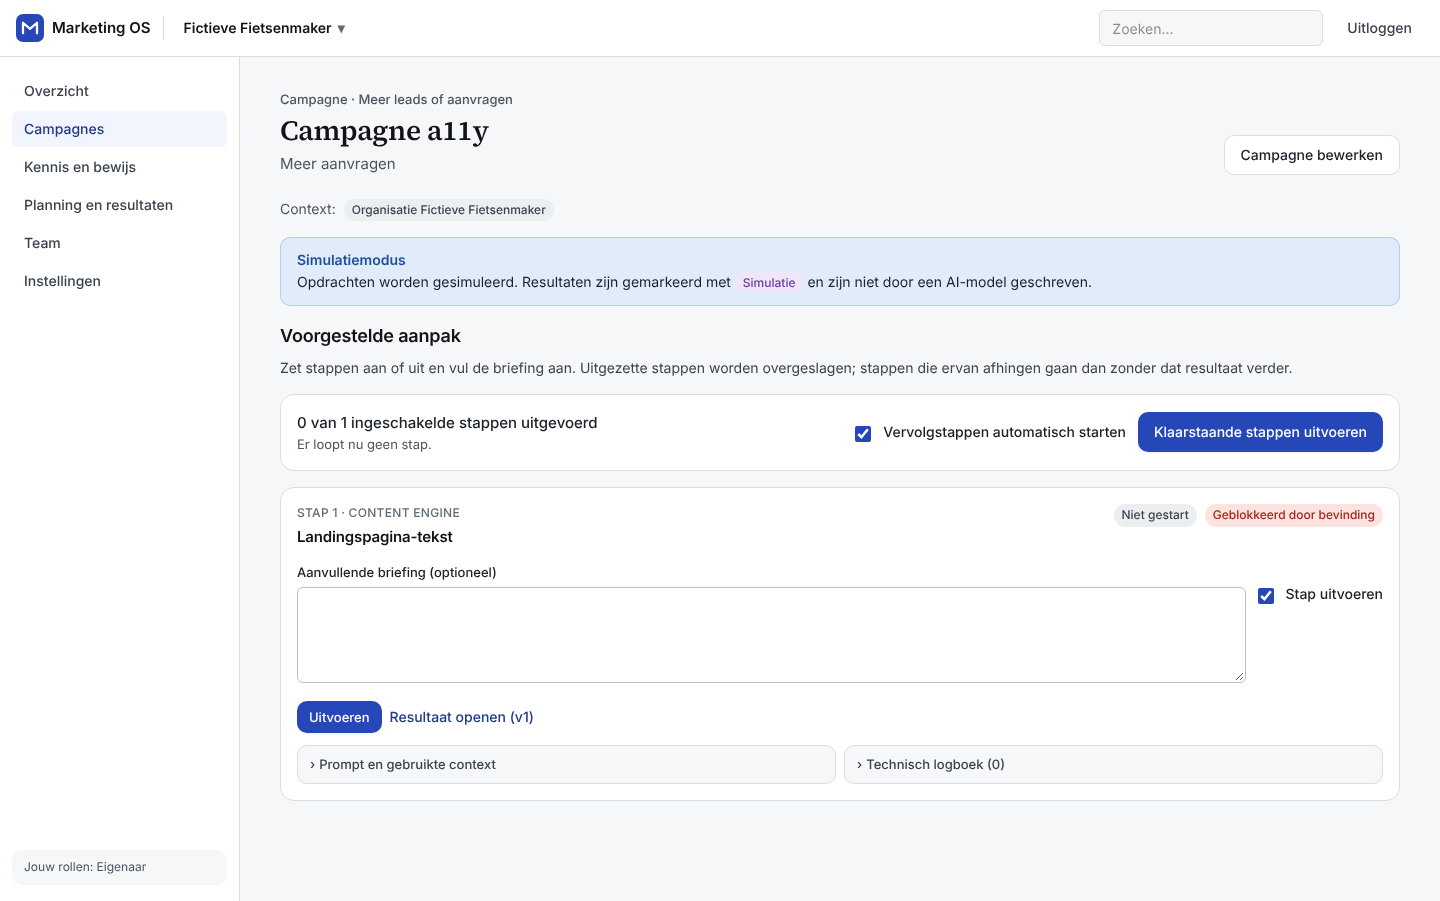
Task: Click the STAP 1 · CONTENT ENGINE label
Action: pyautogui.click(x=378, y=513)
